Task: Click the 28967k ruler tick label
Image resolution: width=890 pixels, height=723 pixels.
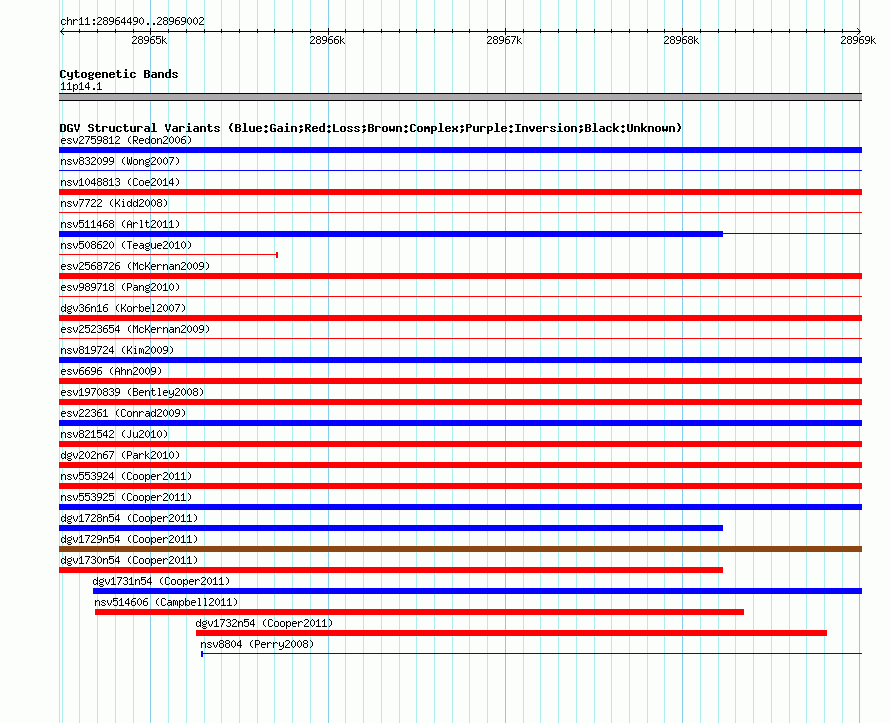Action: tap(504, 40)
